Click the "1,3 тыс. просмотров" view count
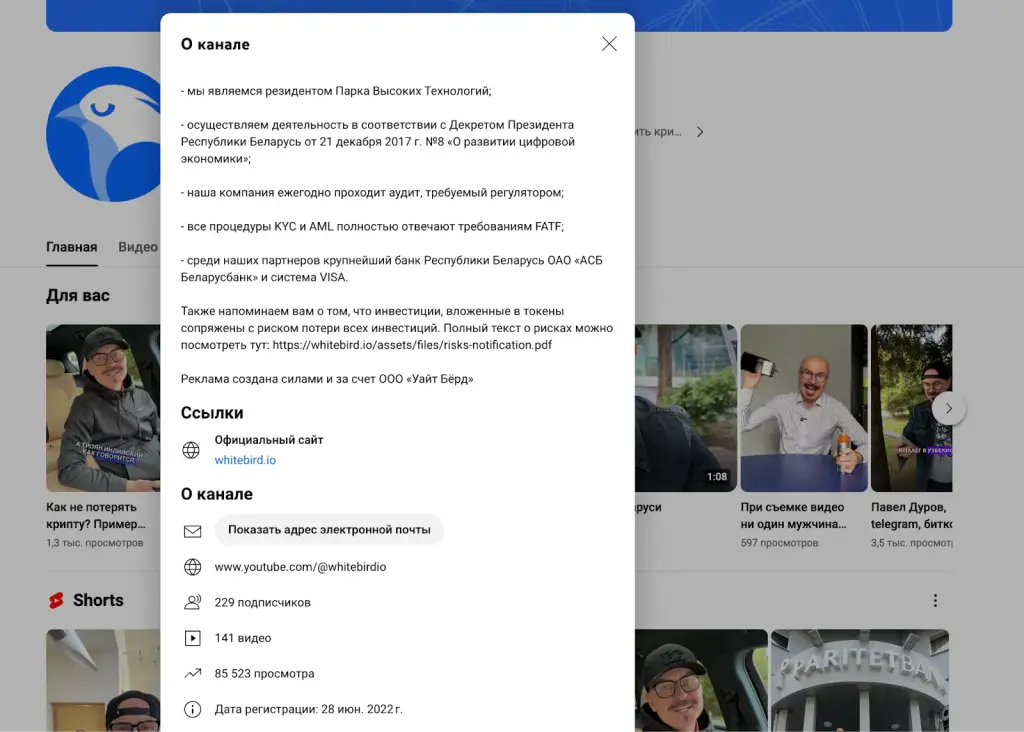The width and height of the screenshot is (1024, 732). (95, 543)
